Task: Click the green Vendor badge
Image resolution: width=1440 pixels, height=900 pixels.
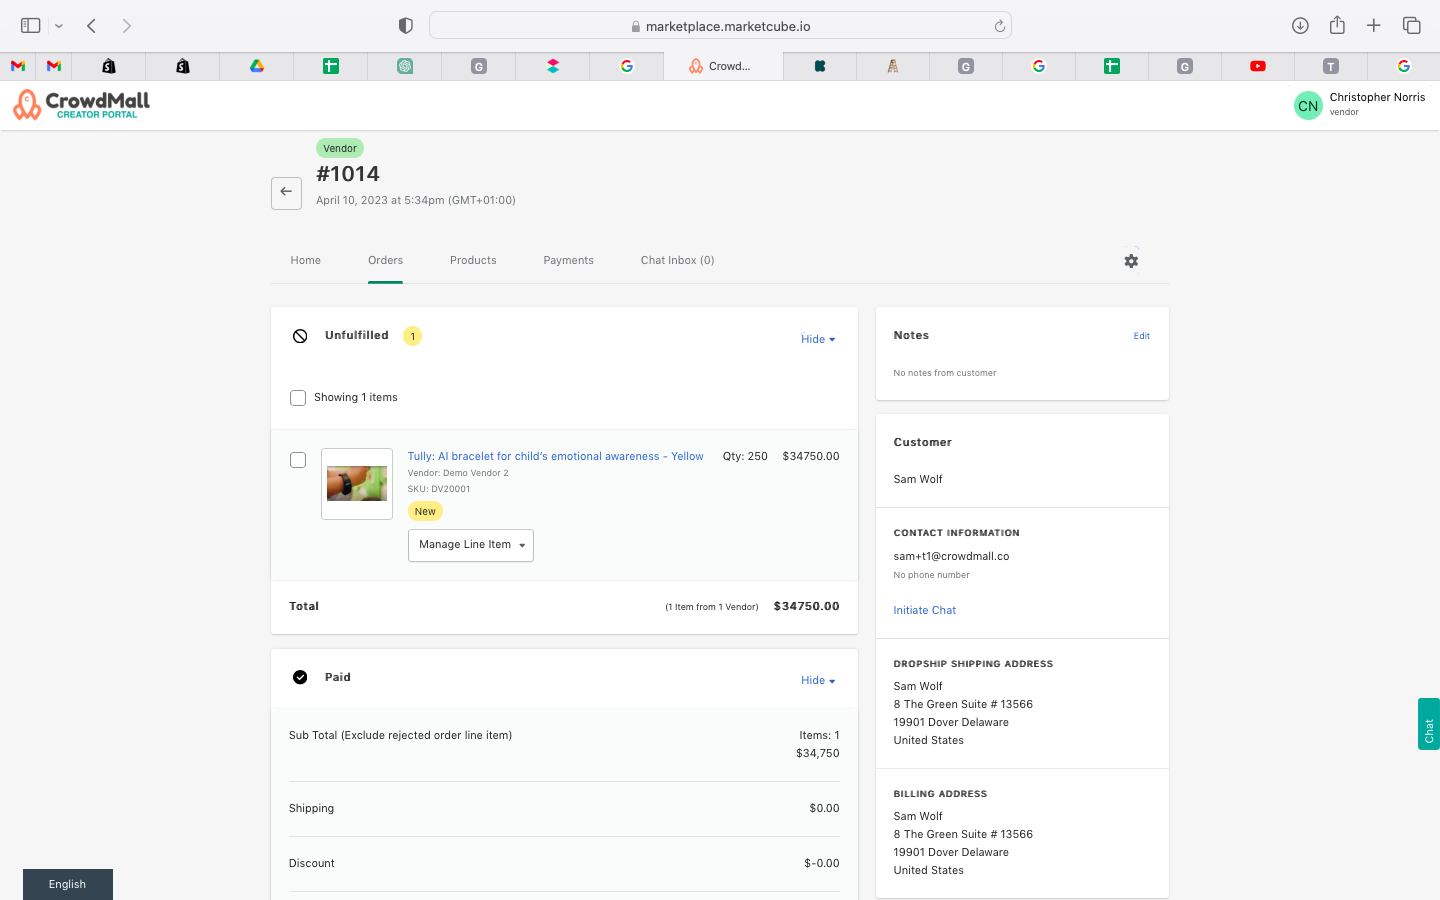Action: [x=340, y=148]
